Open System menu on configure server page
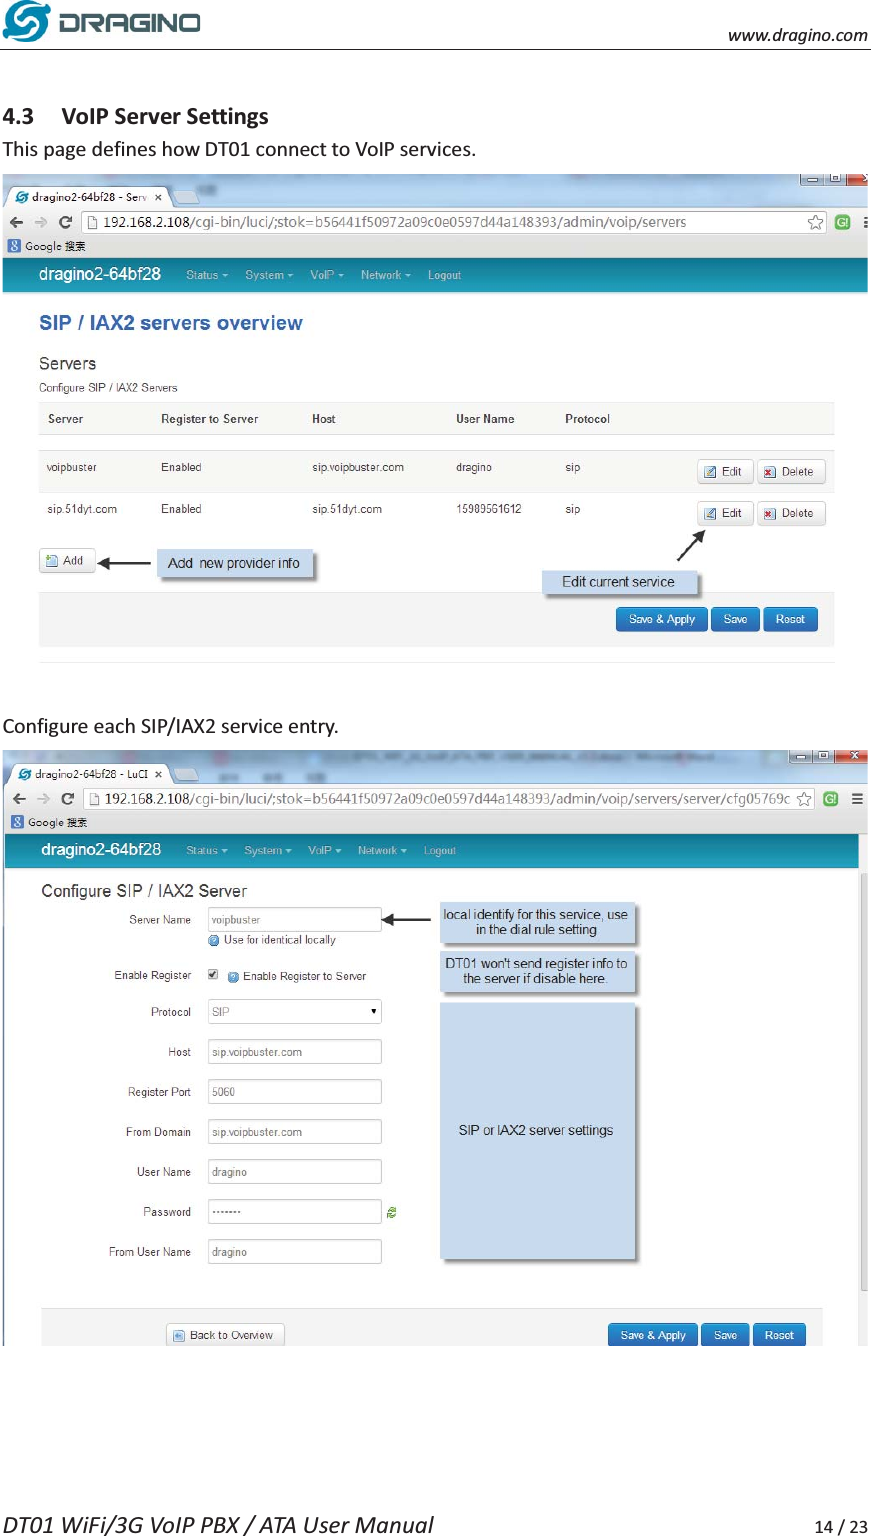Screen dimensions: 871x1536 point(268,851)
